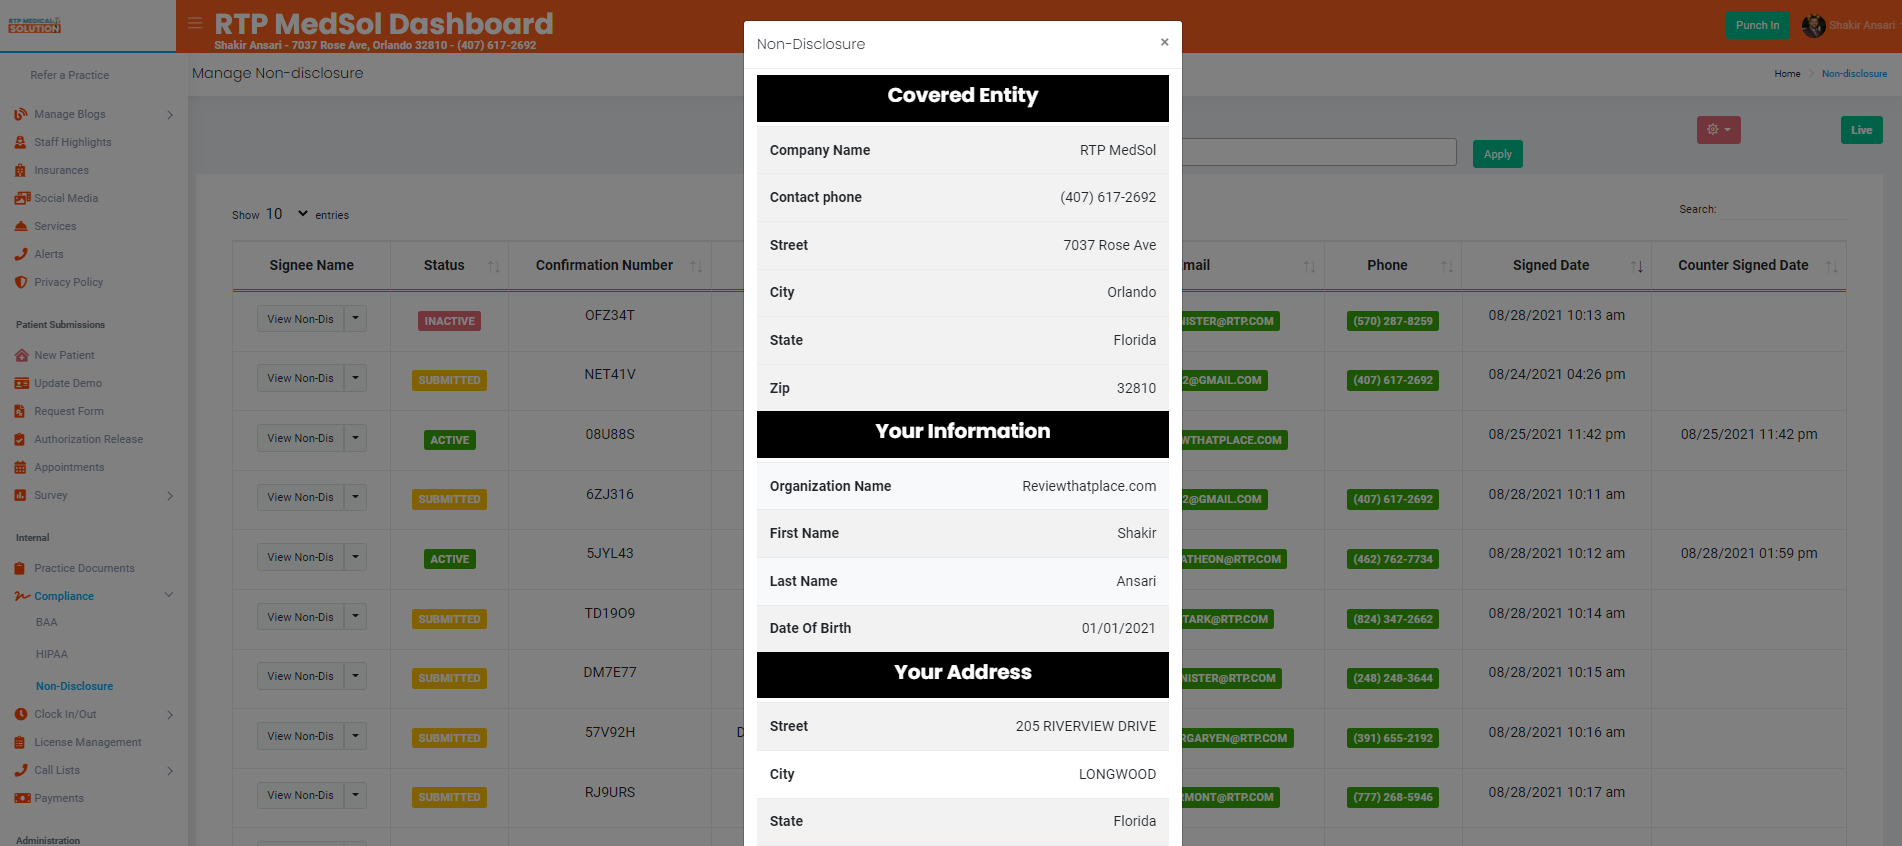Click the green Live button
This screenshot has width=1902, height=846.
tap(1861, 130)
